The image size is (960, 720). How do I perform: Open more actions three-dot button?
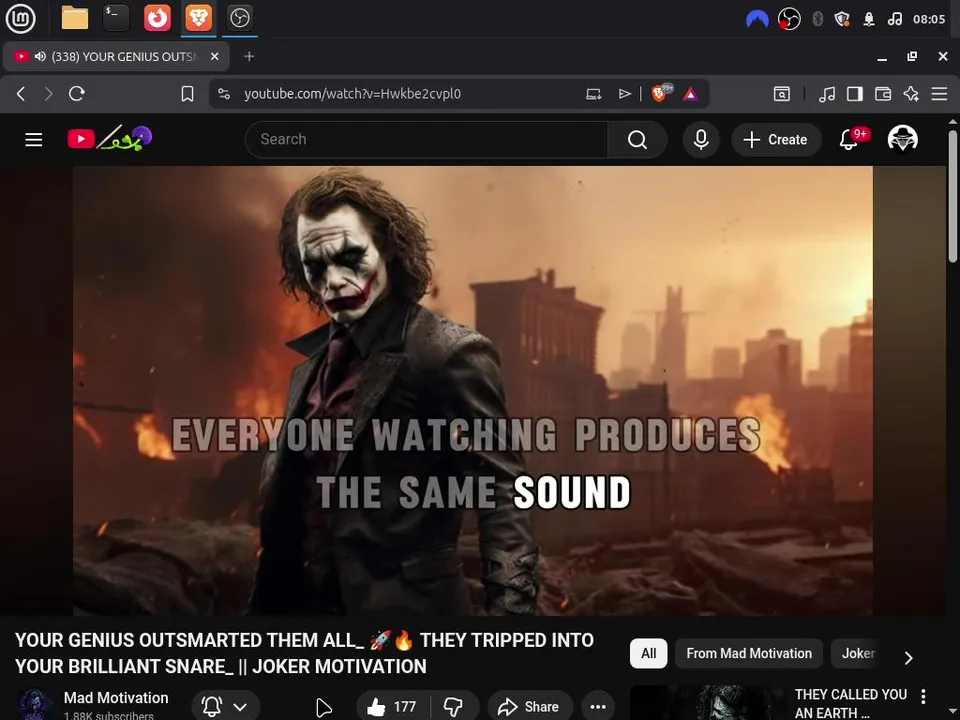[x=598, y=707]
